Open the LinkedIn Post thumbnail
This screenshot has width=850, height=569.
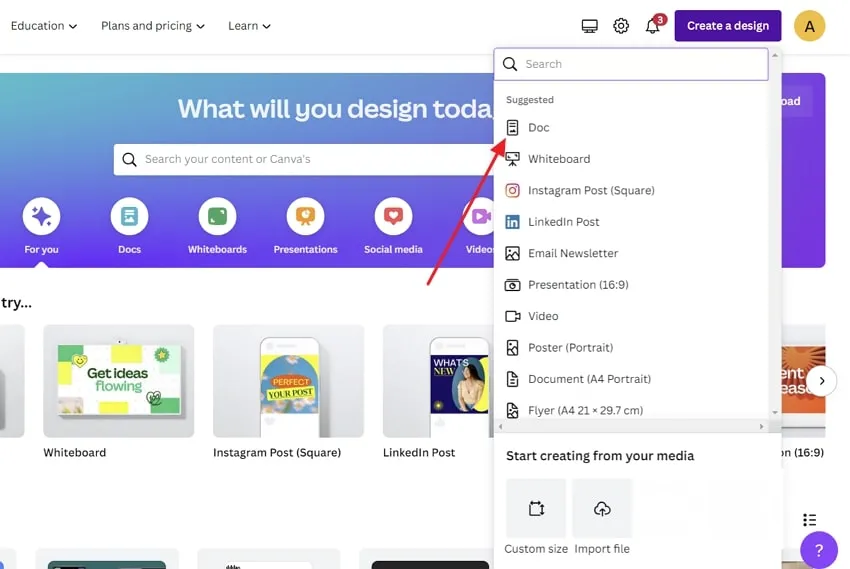click(x=438, y=381)
